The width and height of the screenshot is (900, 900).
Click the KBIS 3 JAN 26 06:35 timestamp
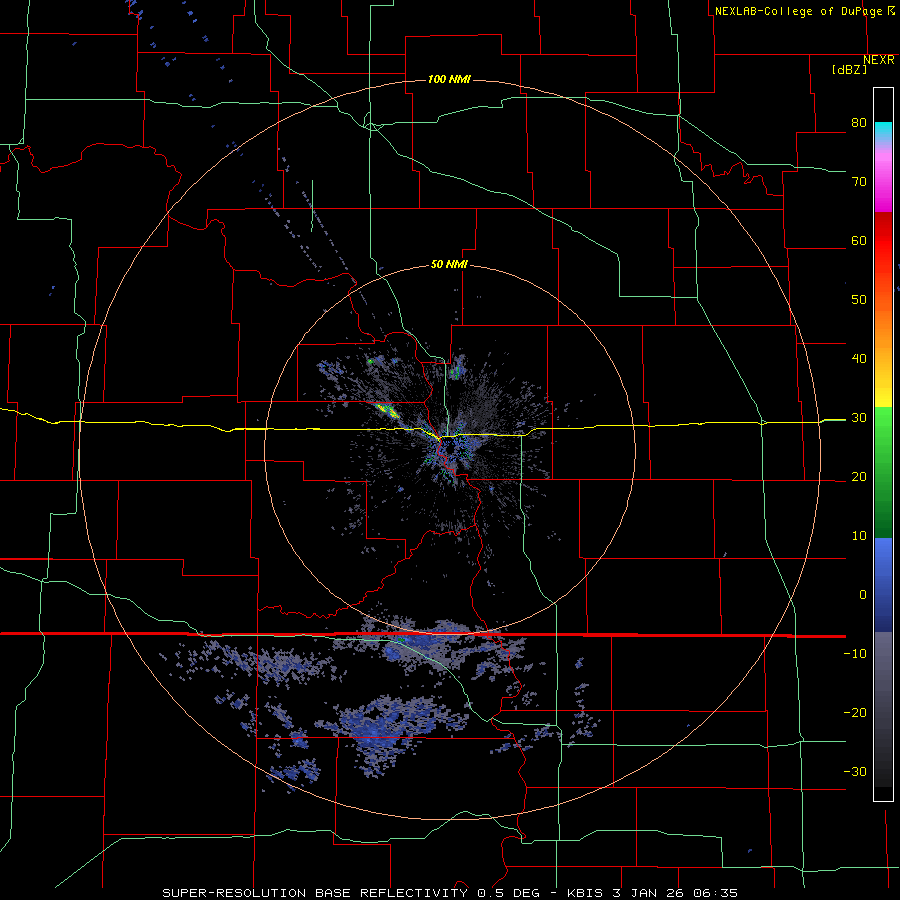[x=652, y=893]
